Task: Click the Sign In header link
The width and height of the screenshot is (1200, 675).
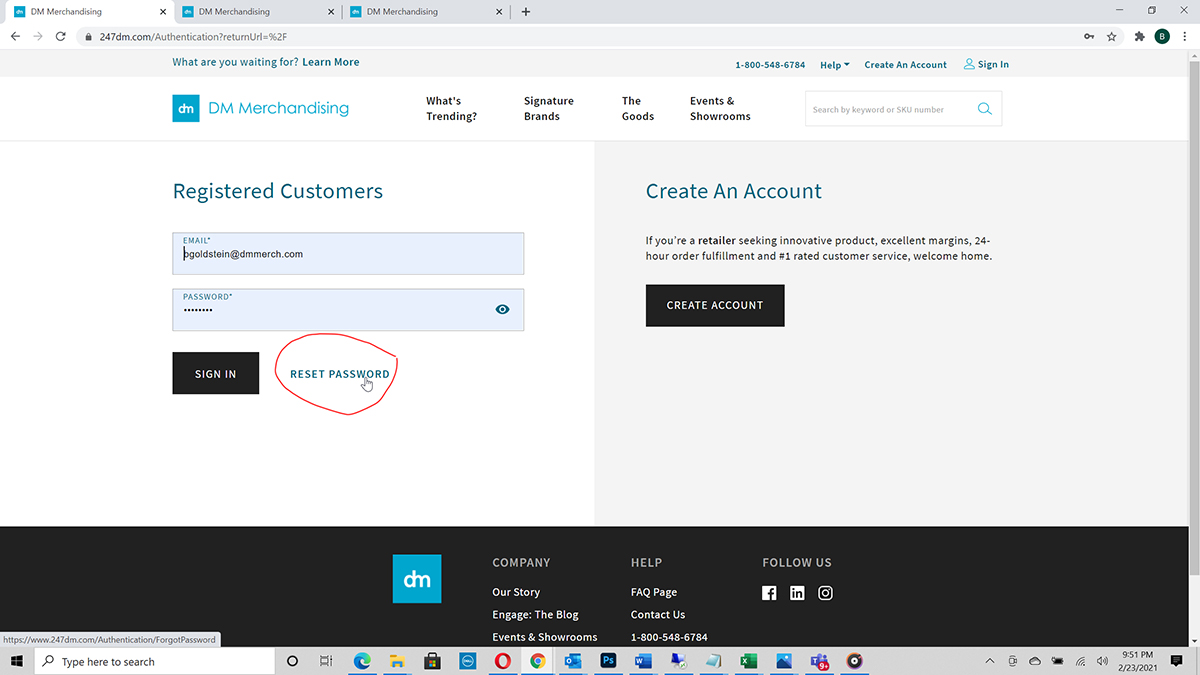Action: pyautogui.click(x=986, y=65)
